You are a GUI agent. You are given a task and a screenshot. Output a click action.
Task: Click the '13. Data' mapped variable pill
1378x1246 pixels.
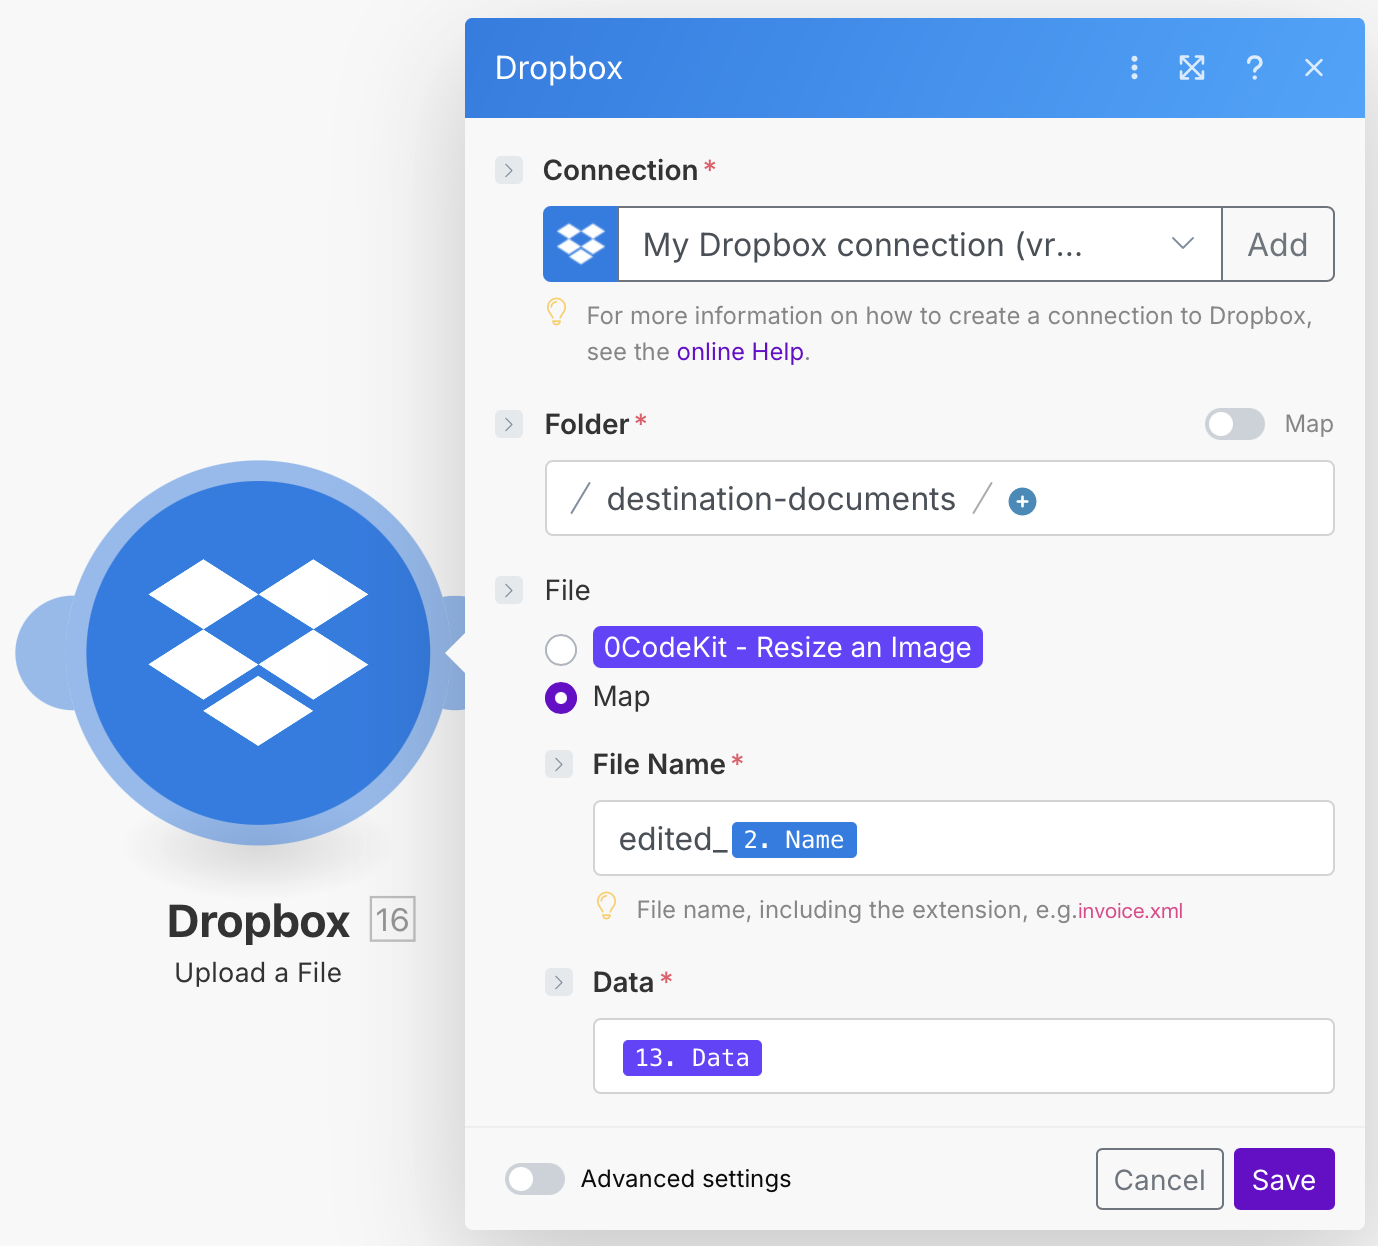[x=692, y=1057]
